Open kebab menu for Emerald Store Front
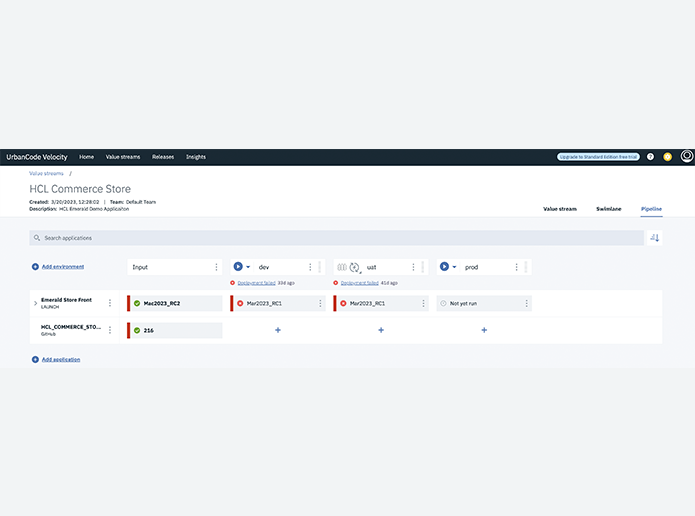Viewport: 695px width, 516px height. (x=110, y=303)
